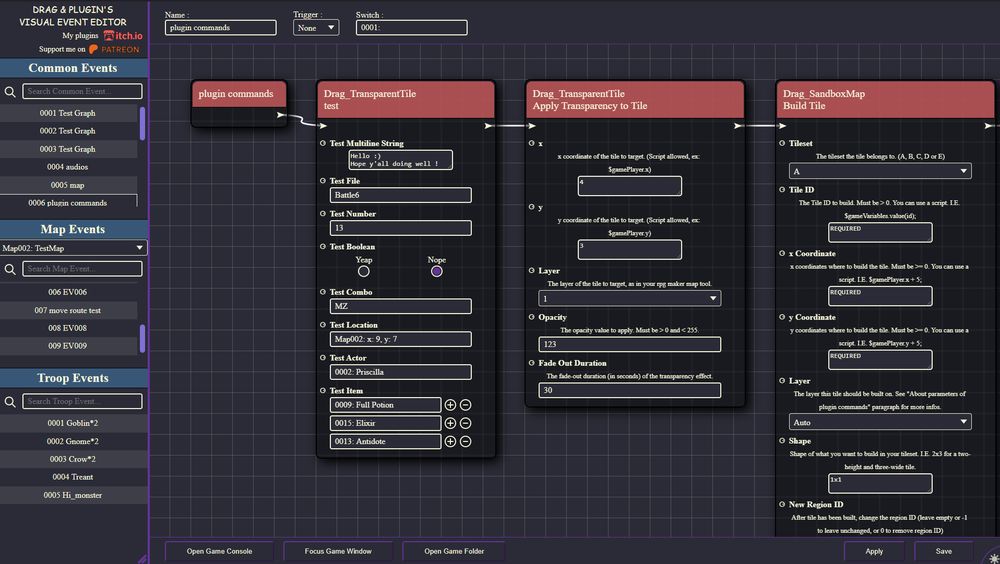Open map event 009 EV009
The image size is (1000, 564).
tap(68, 346)
